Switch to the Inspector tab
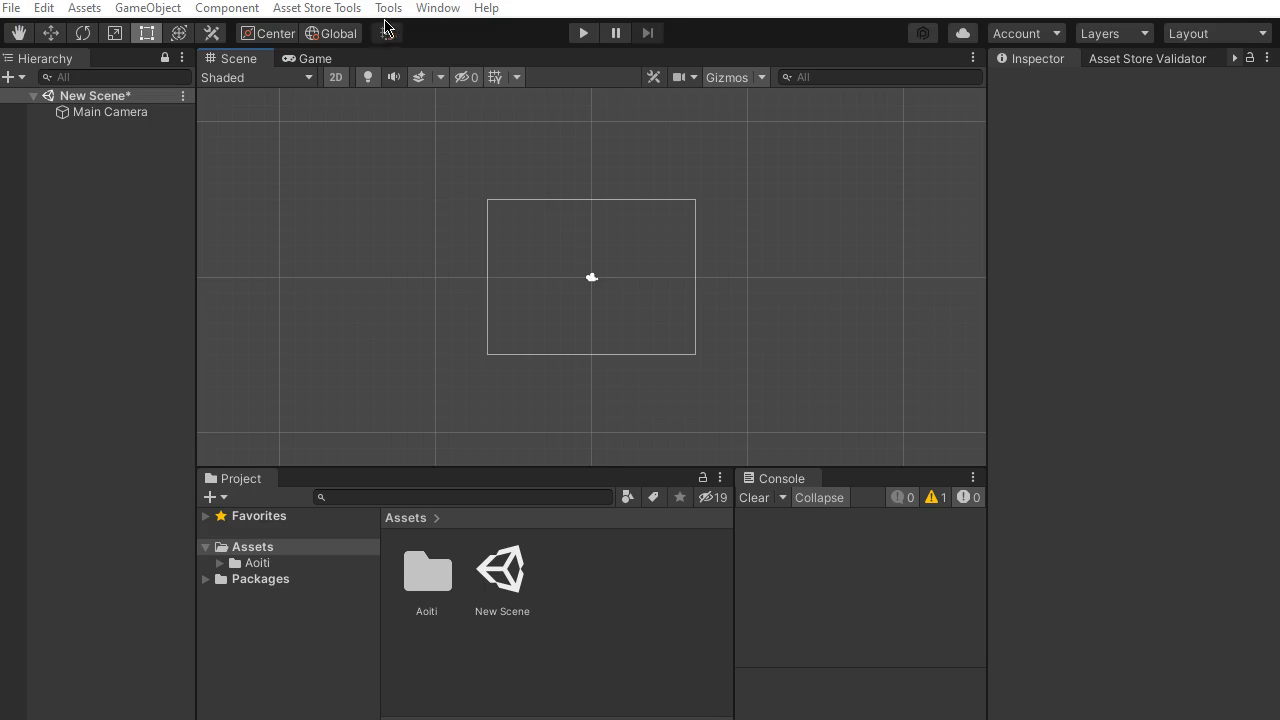Screen dimensions: 1280x720 (x=1030, y=58)
